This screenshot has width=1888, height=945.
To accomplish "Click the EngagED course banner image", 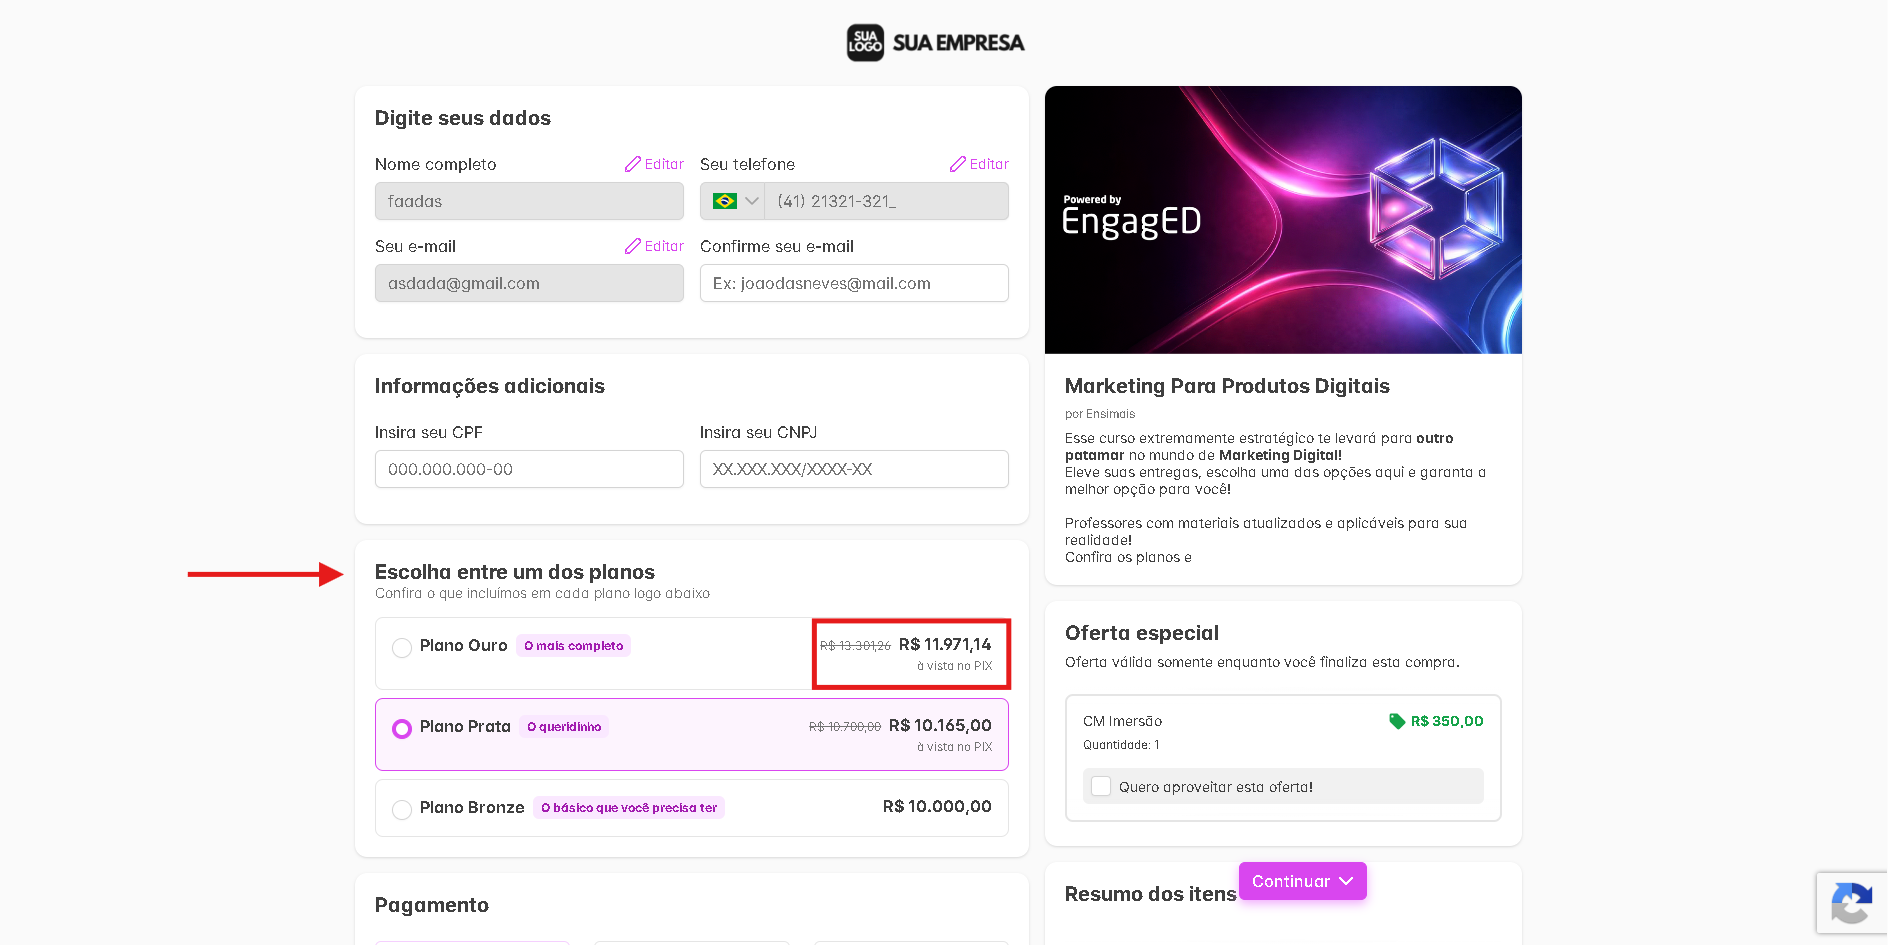I will [1283, 220].
